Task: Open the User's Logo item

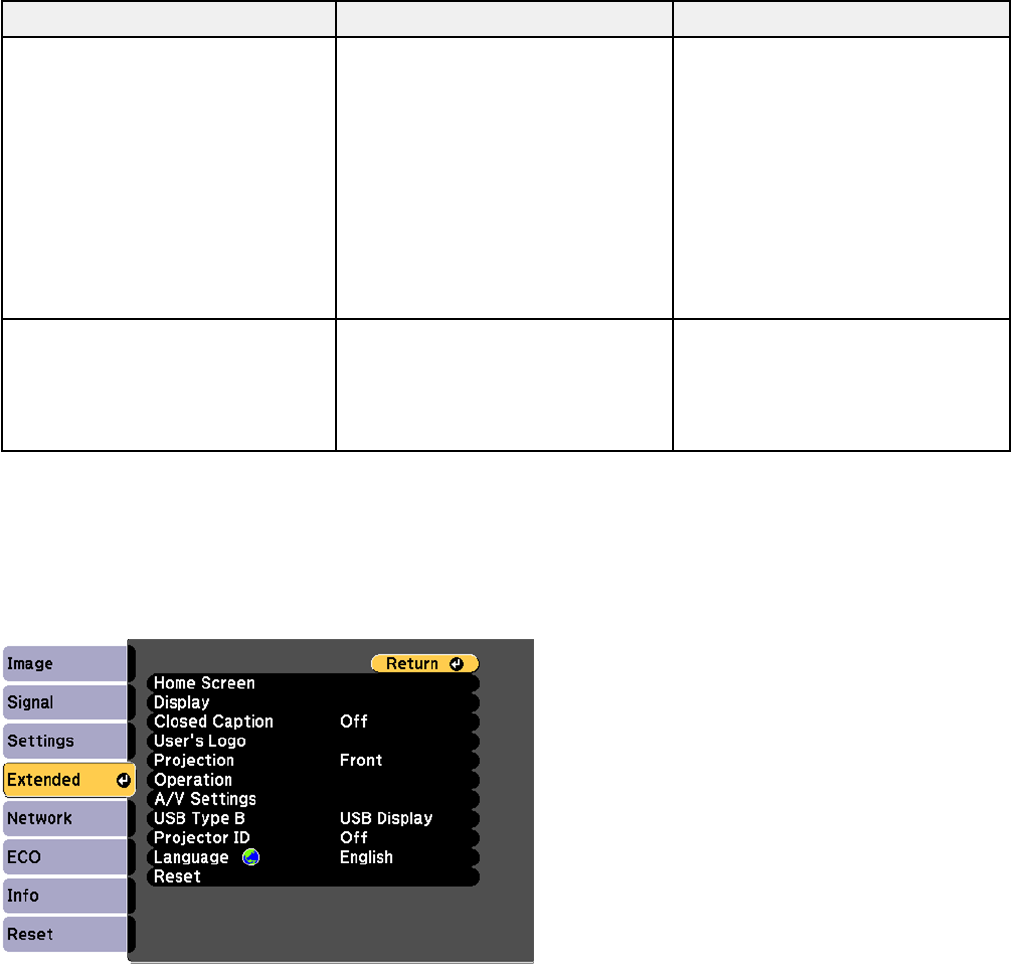Action: pos(313,741)
